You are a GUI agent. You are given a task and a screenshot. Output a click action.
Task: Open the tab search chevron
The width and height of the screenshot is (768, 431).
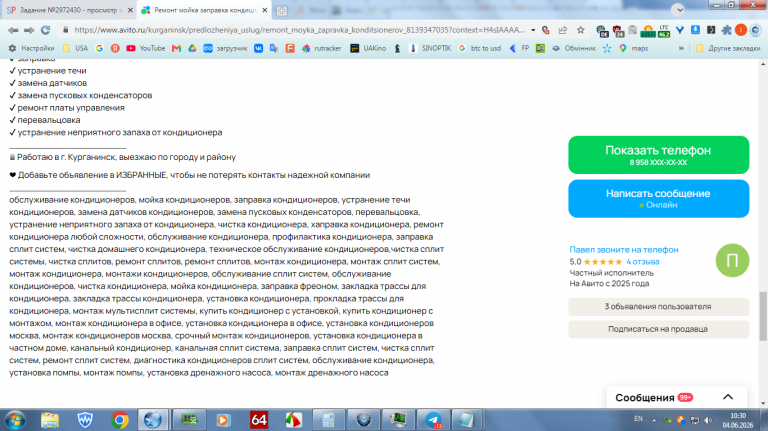679,10
